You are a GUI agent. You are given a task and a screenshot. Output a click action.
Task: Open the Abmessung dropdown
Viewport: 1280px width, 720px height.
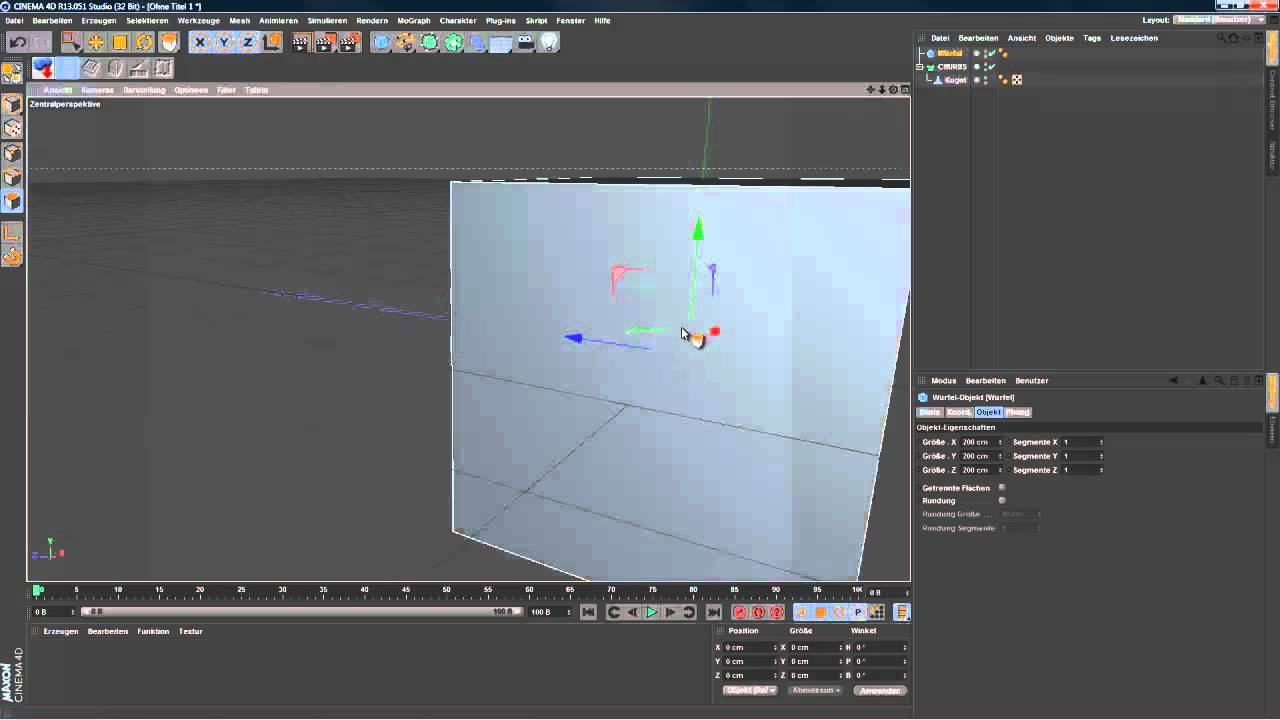pyautogui.click(x=815, y=690)
